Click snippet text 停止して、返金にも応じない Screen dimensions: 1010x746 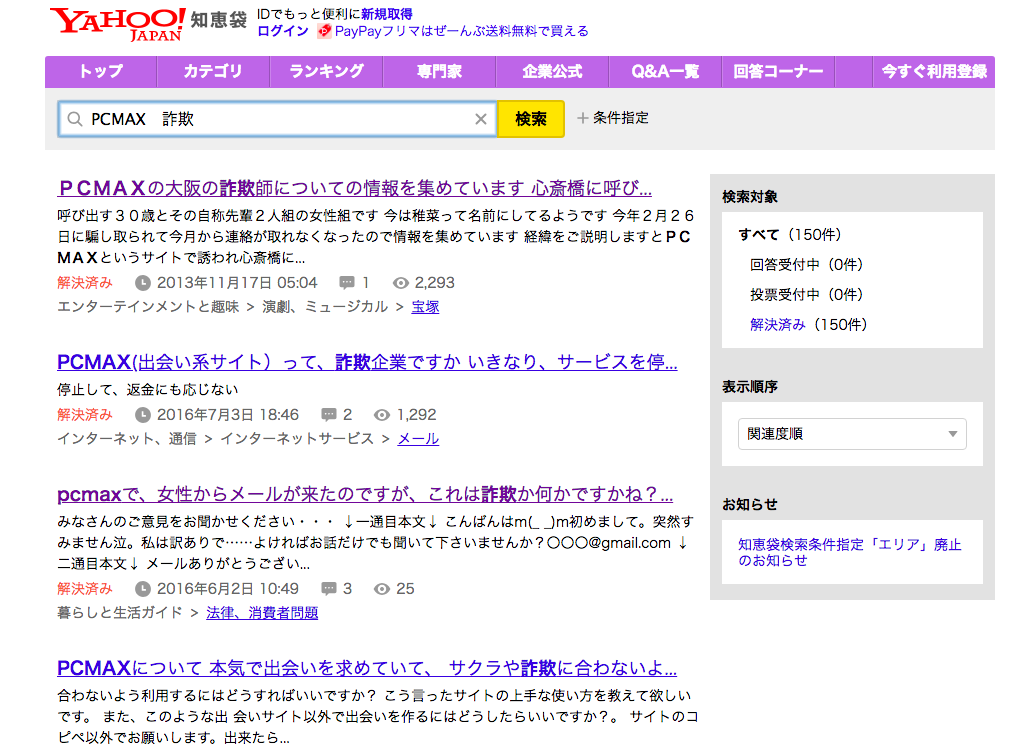148,390
